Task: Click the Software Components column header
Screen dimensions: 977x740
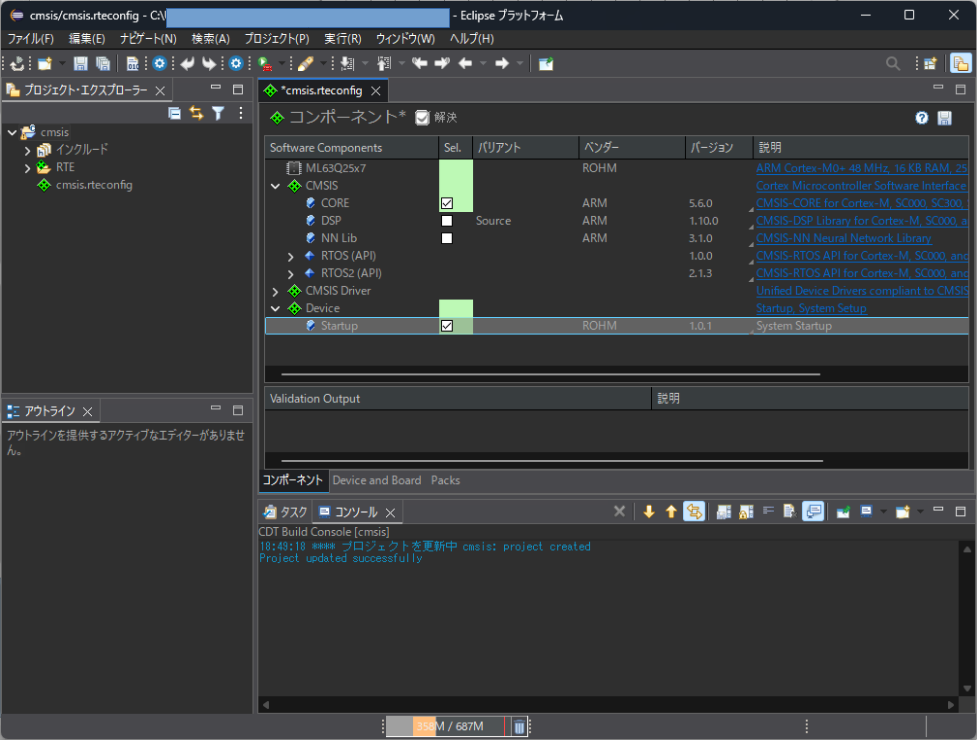Action: click(x=352, y=148)
